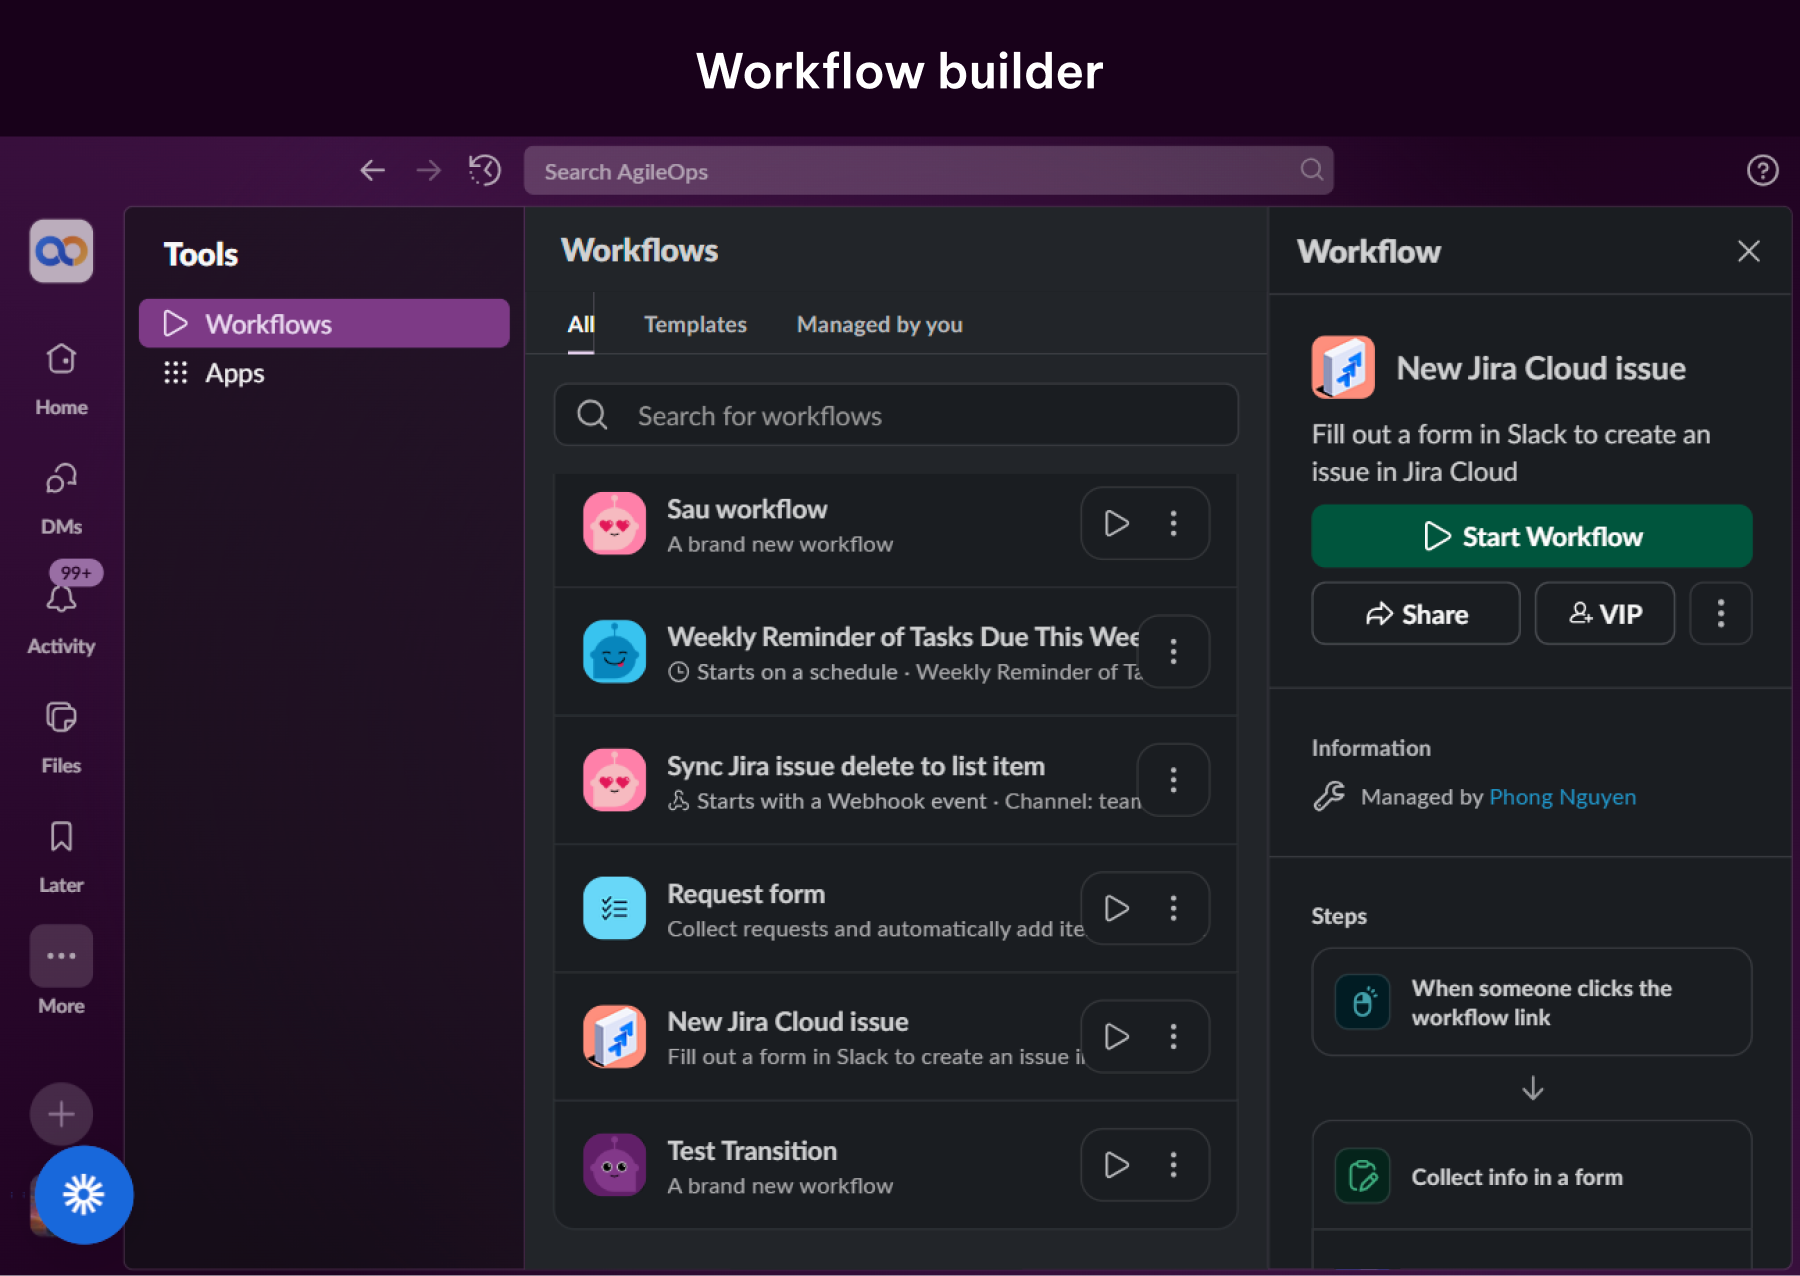The image size is (1800, 1276).
Task: Open more options for Sync Jira issue
Action: click(x=1174, y=780)
